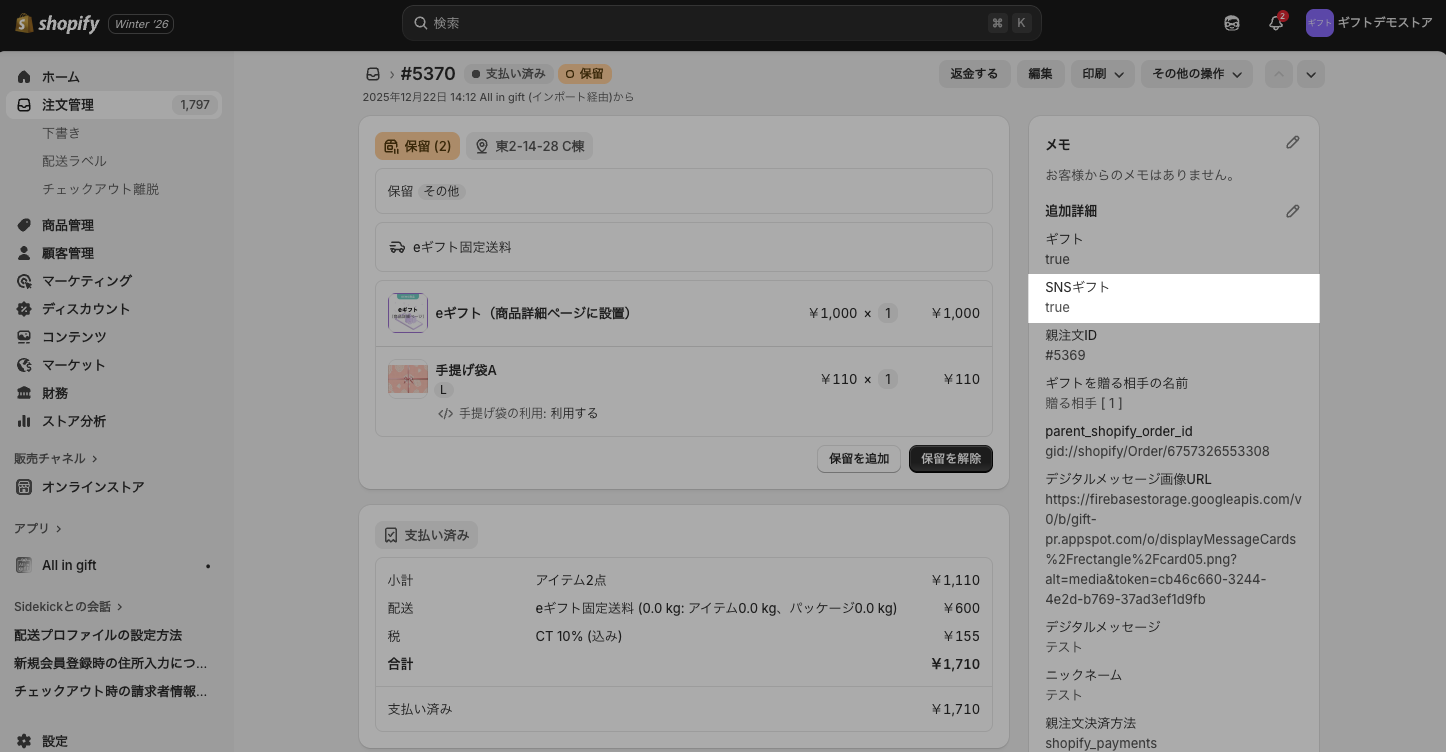
Task: Click the eギフト固定送料 truck icon
Action: 397,247
